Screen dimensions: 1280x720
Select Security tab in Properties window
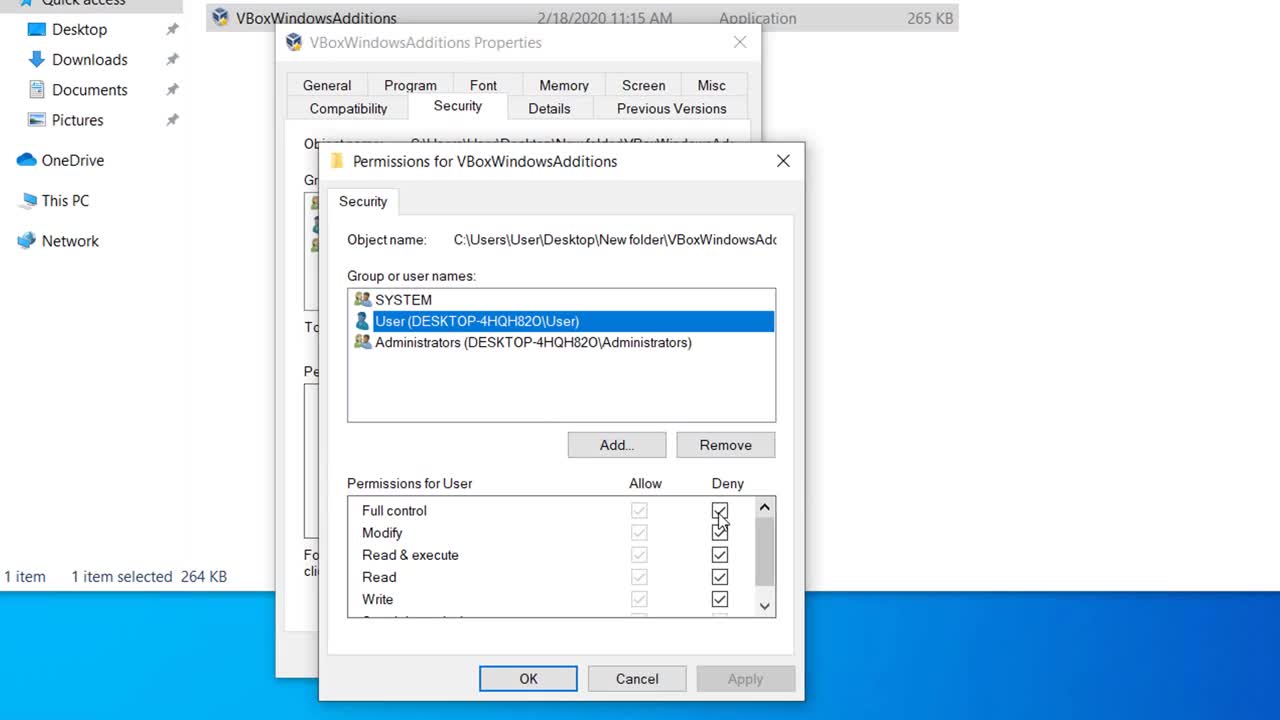coord(458,106)
